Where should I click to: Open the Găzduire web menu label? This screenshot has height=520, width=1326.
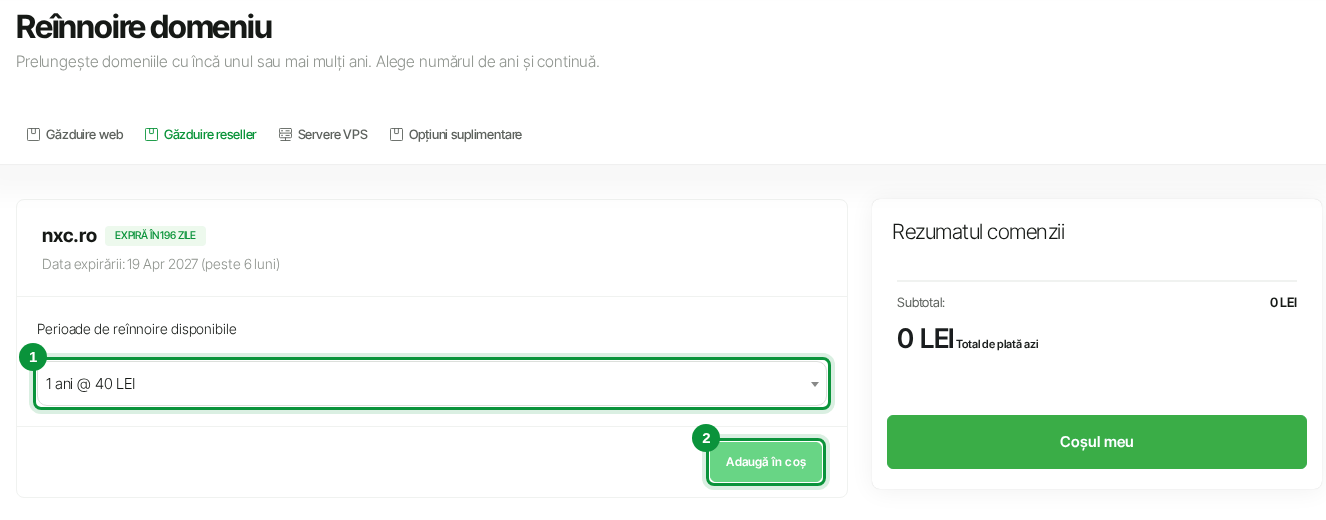pos(84,134)
